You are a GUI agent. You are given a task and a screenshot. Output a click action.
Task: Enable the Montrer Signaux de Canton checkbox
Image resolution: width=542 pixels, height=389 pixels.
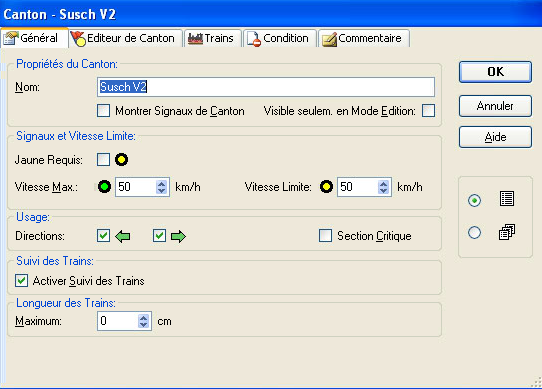point(103,111)
